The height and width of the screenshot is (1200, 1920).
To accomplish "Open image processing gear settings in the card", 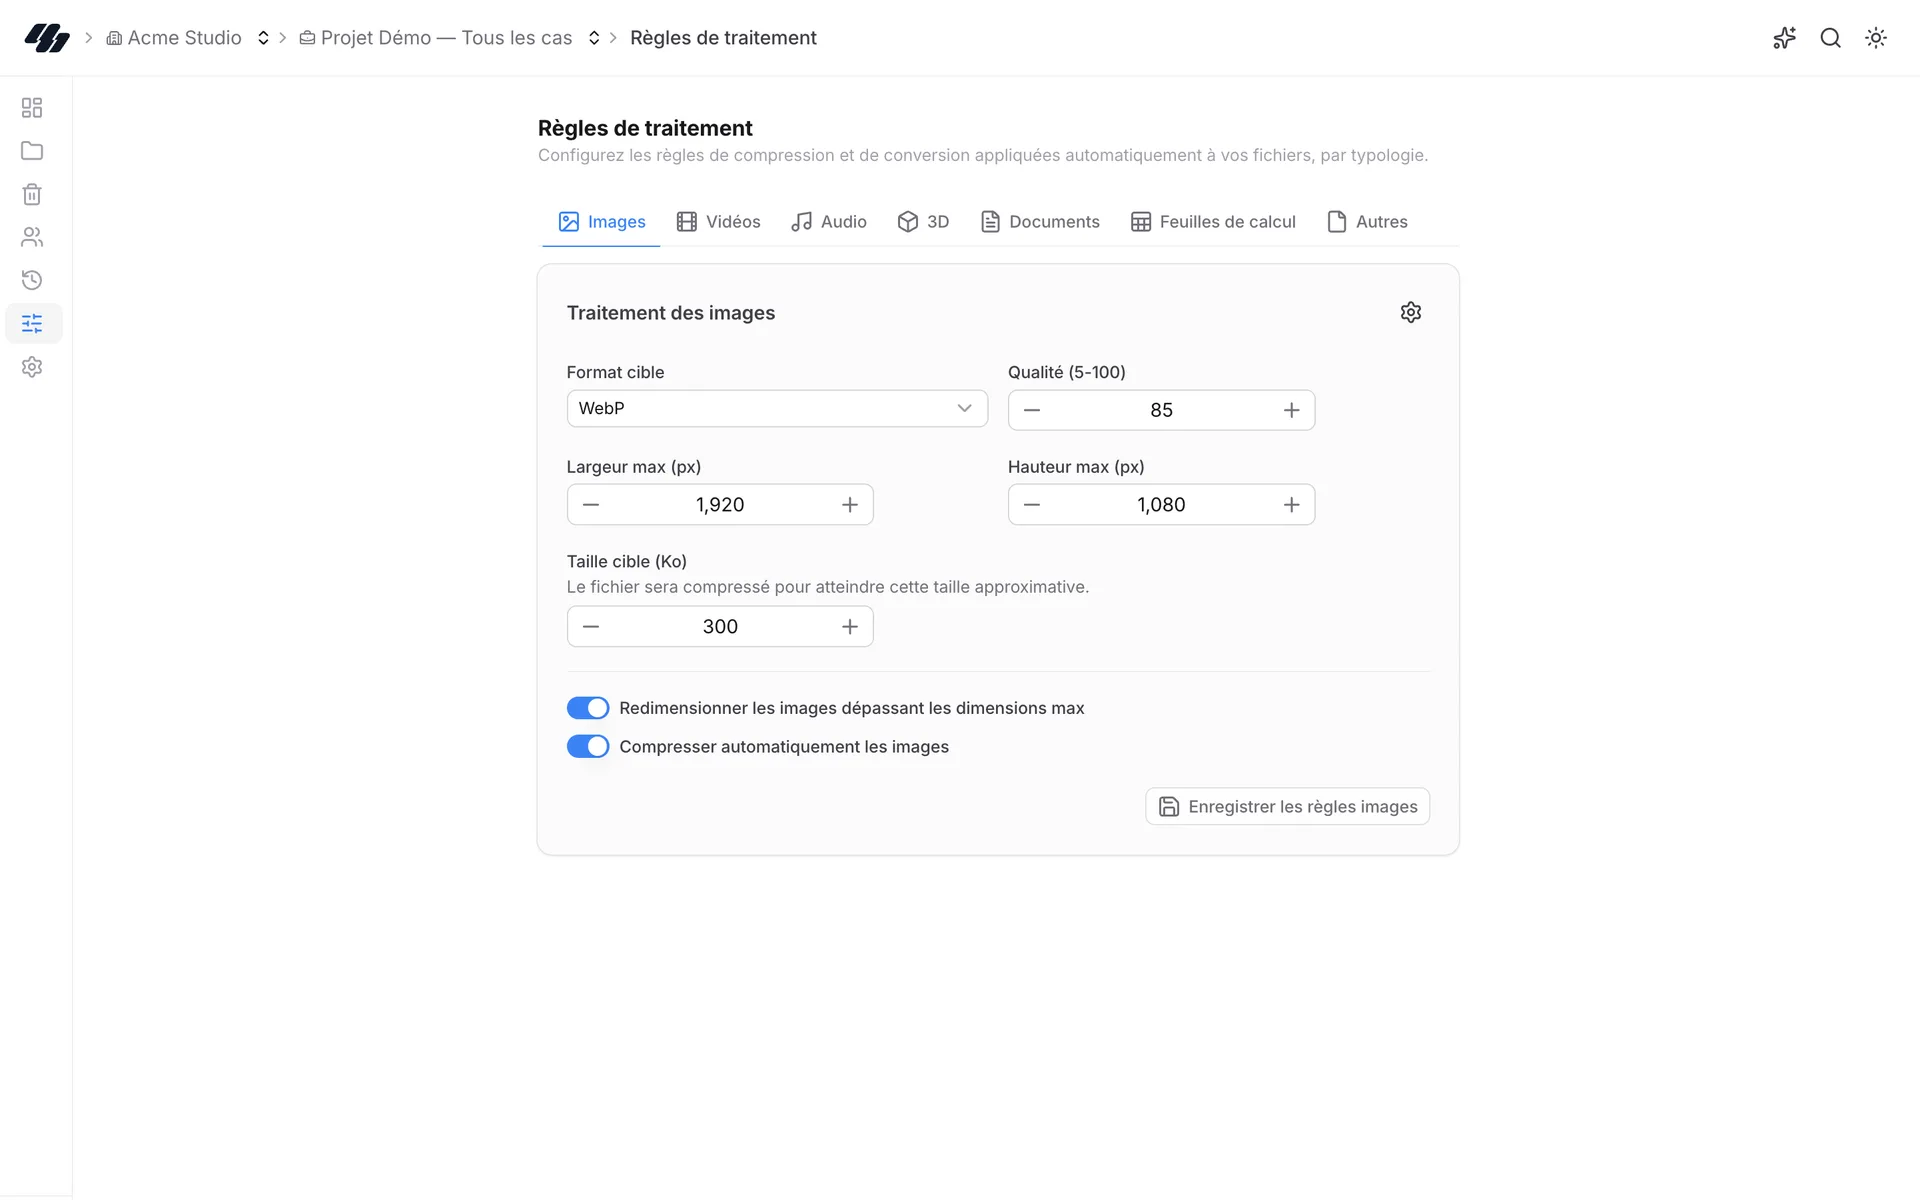I will pyautogui.click(x=1410, y=313).
